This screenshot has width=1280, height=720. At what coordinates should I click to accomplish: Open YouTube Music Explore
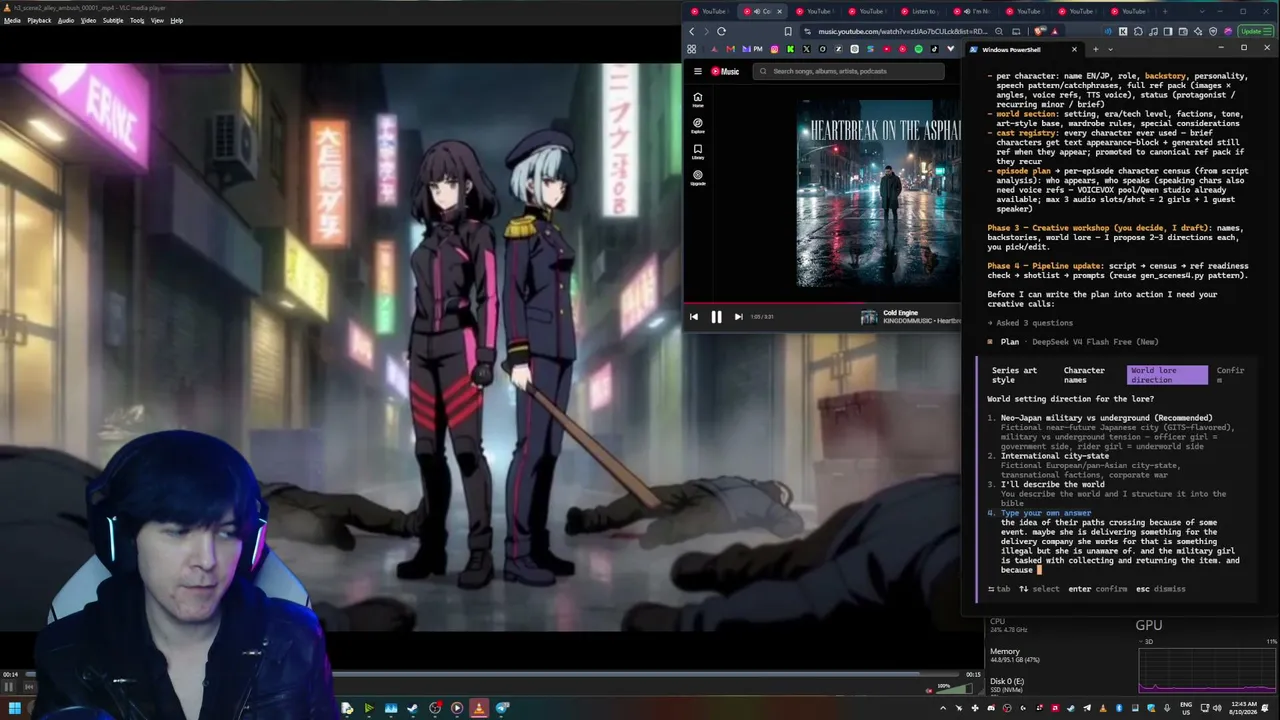(x=697, y=125)
